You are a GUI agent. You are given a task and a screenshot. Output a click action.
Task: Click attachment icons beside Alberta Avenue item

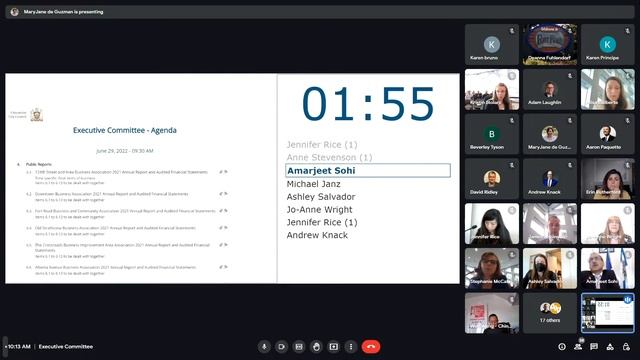click(223, 267)
